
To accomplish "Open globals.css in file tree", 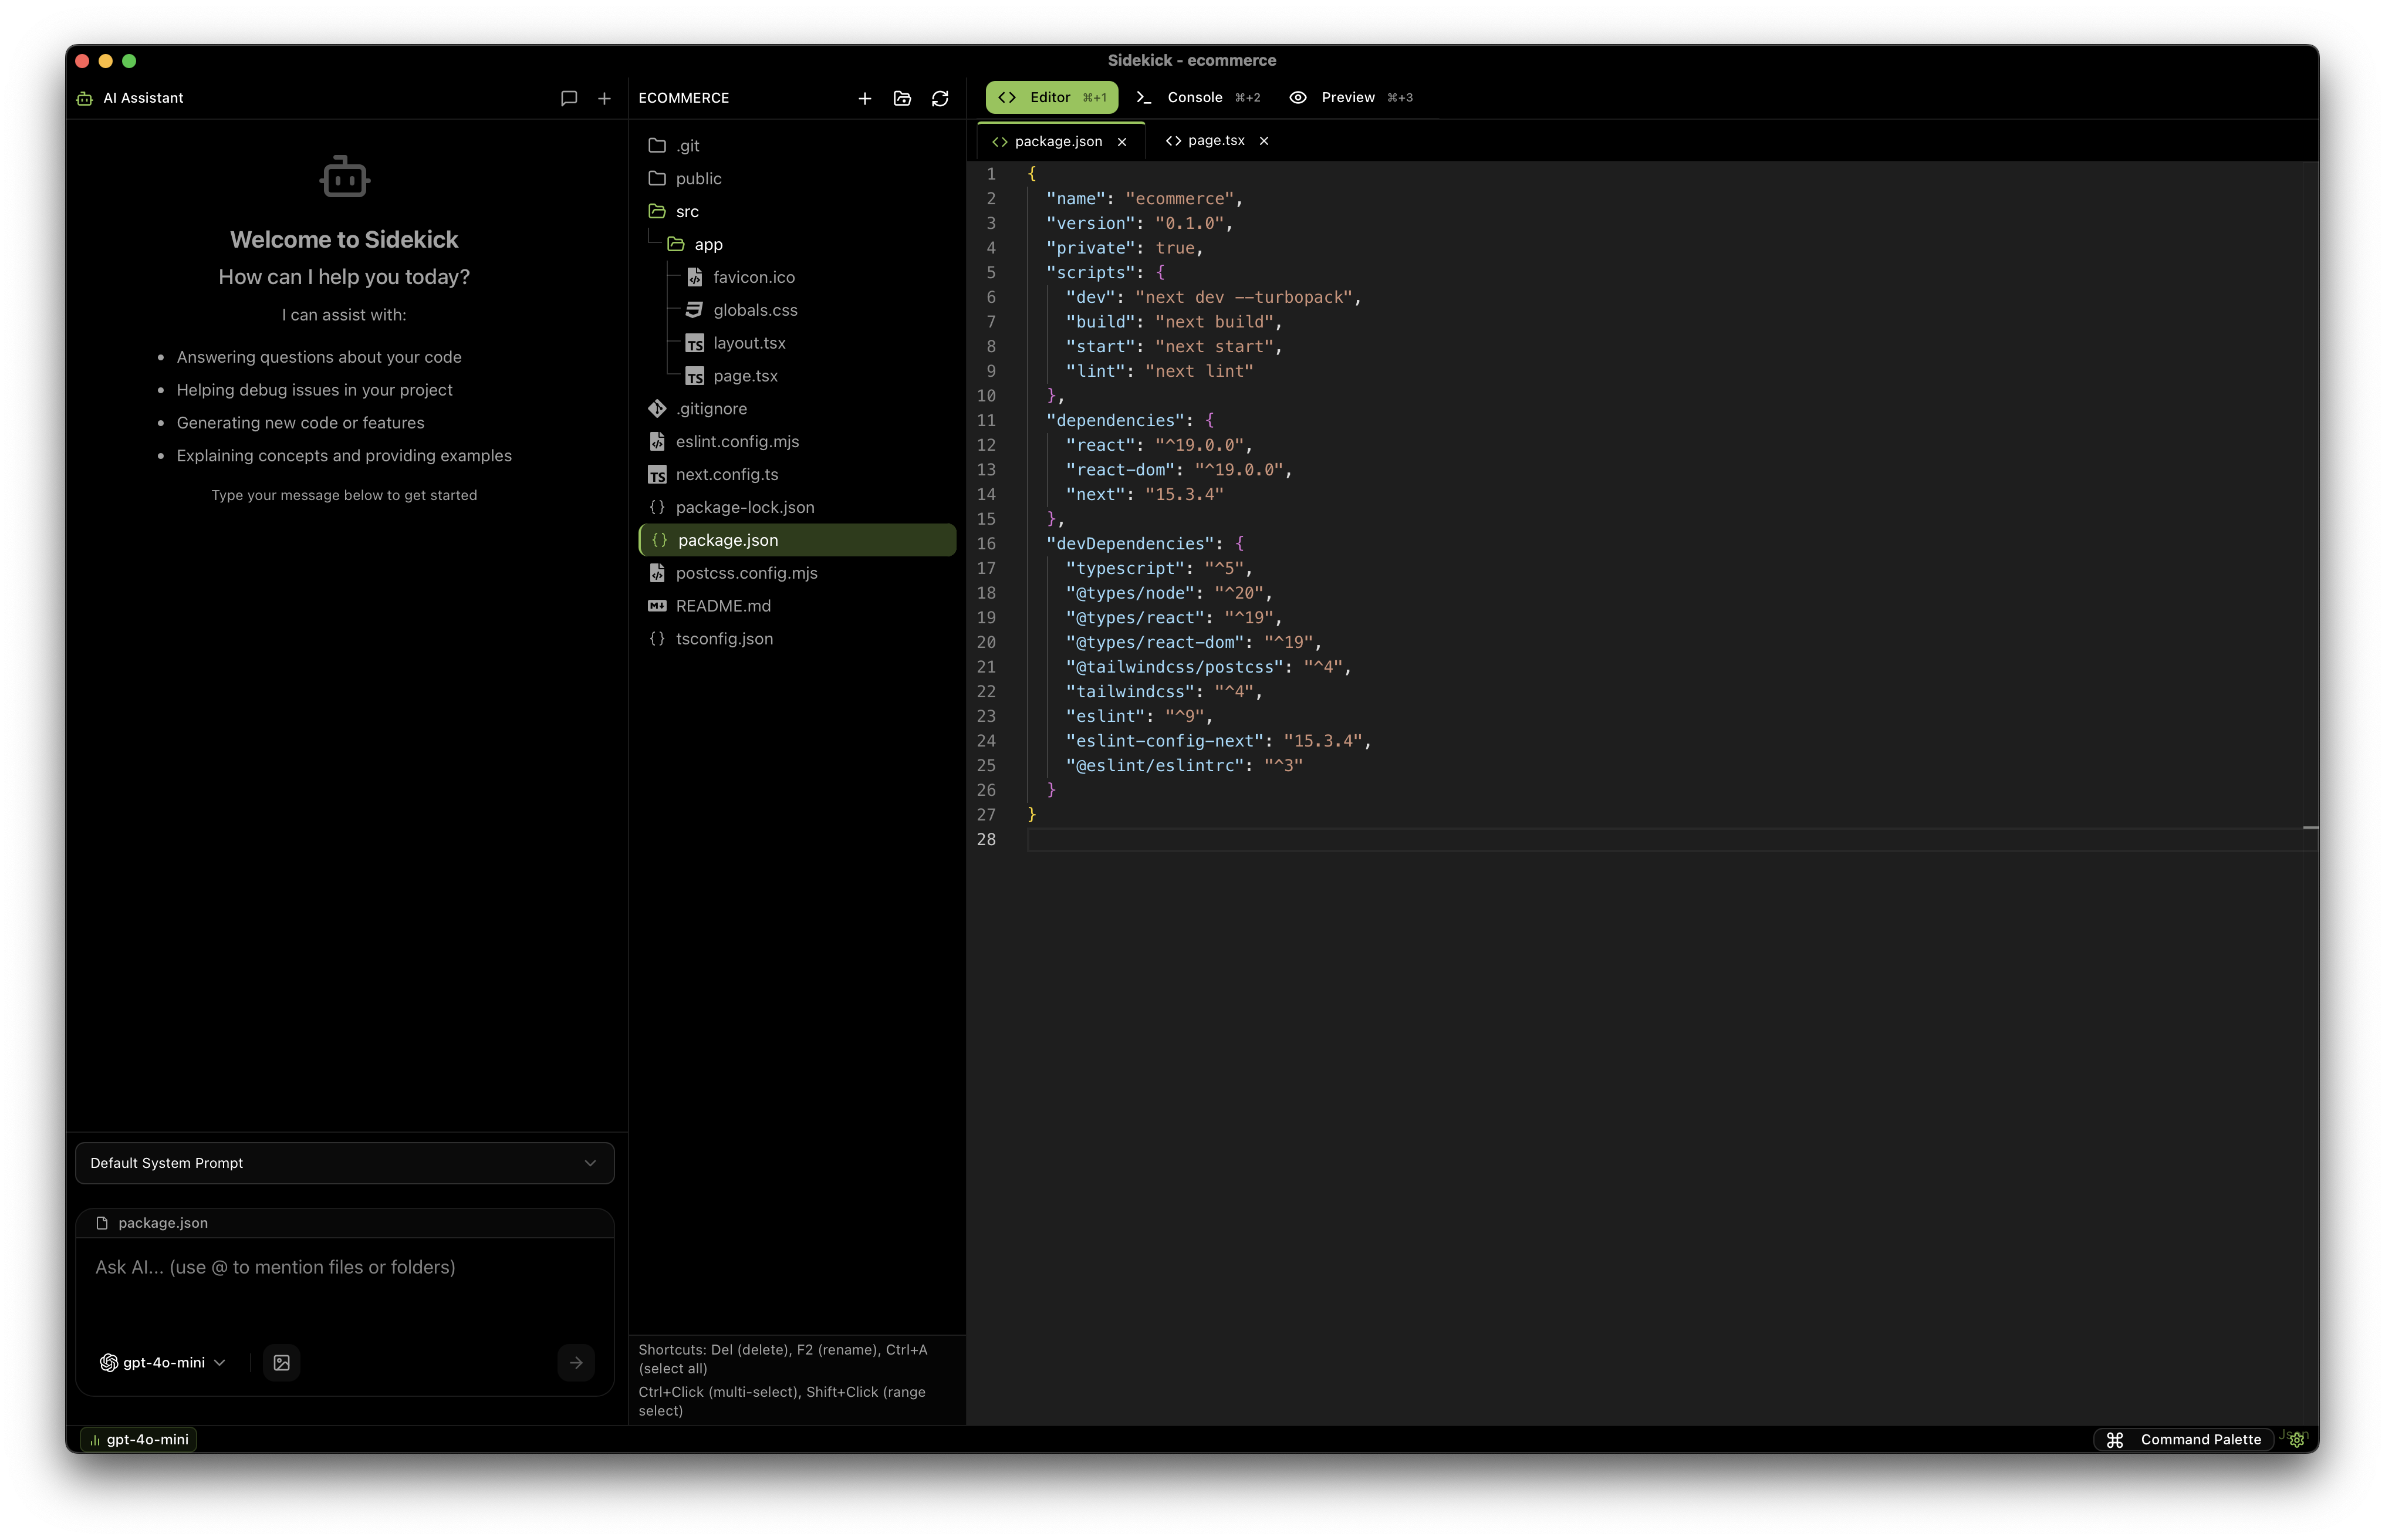I will [754, 310].
